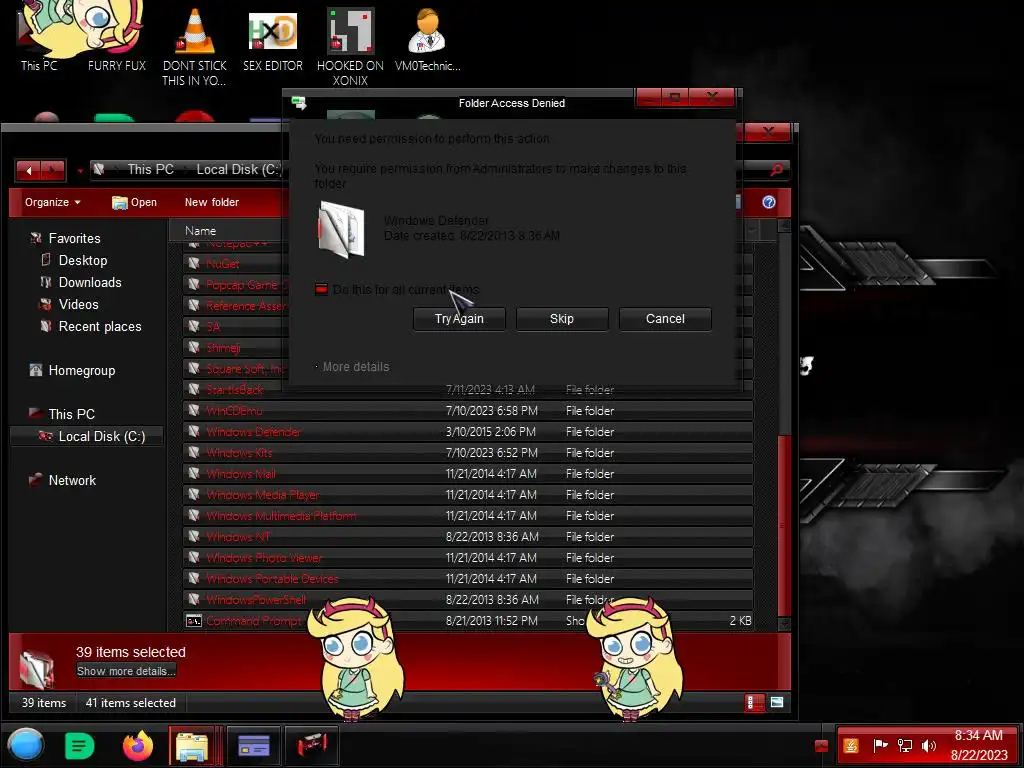Click the Forward arrow in Explorer
Viewport: 1024px width, 768px height.
pos(53,170)
